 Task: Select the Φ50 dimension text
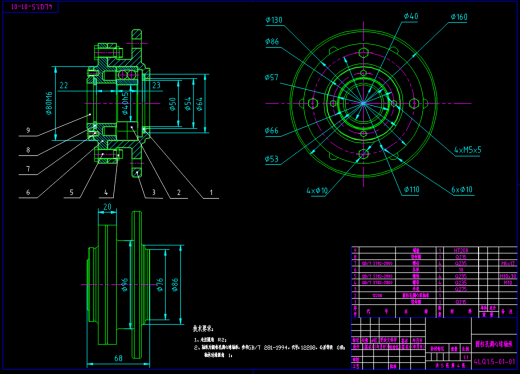click(x=172, y=104)
